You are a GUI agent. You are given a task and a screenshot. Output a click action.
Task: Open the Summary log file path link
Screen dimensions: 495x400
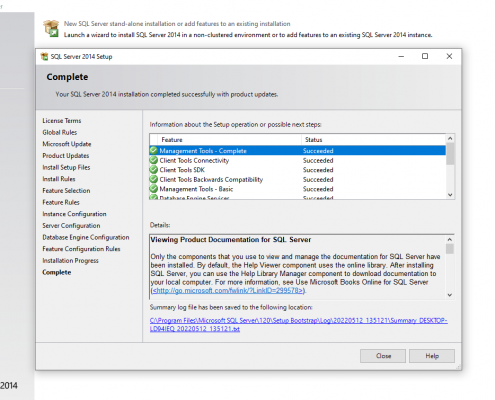tap(298, 325)
